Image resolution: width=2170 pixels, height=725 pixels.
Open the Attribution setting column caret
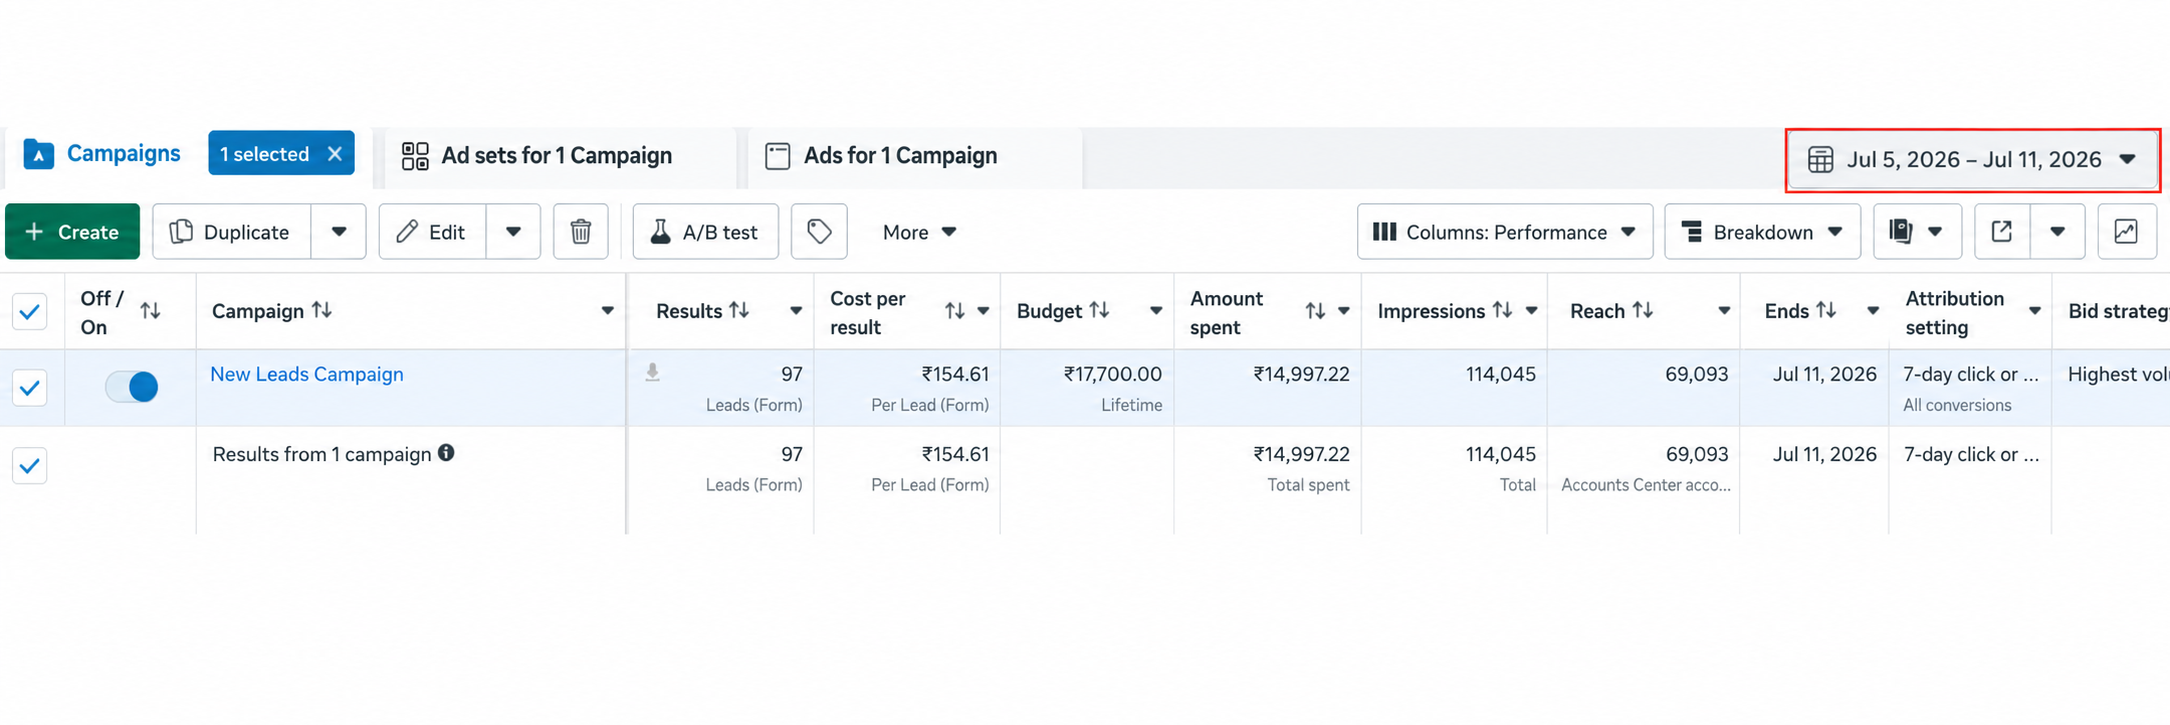[x=2034, y=312]
